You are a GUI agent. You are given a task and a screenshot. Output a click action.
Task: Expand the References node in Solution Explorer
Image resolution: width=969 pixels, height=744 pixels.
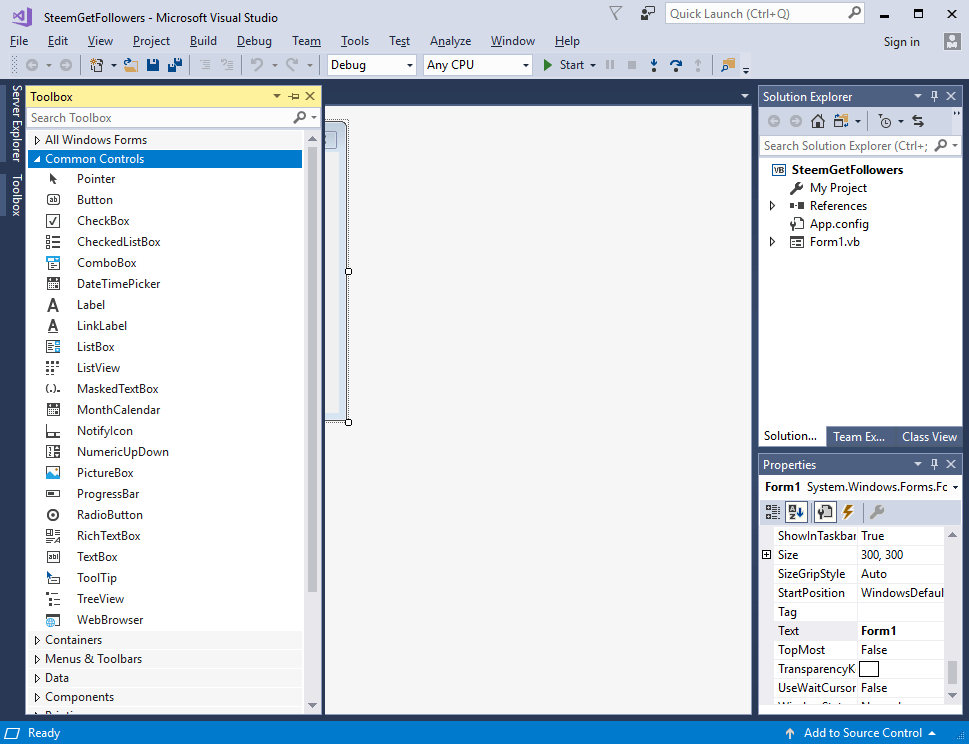(772, 206)
